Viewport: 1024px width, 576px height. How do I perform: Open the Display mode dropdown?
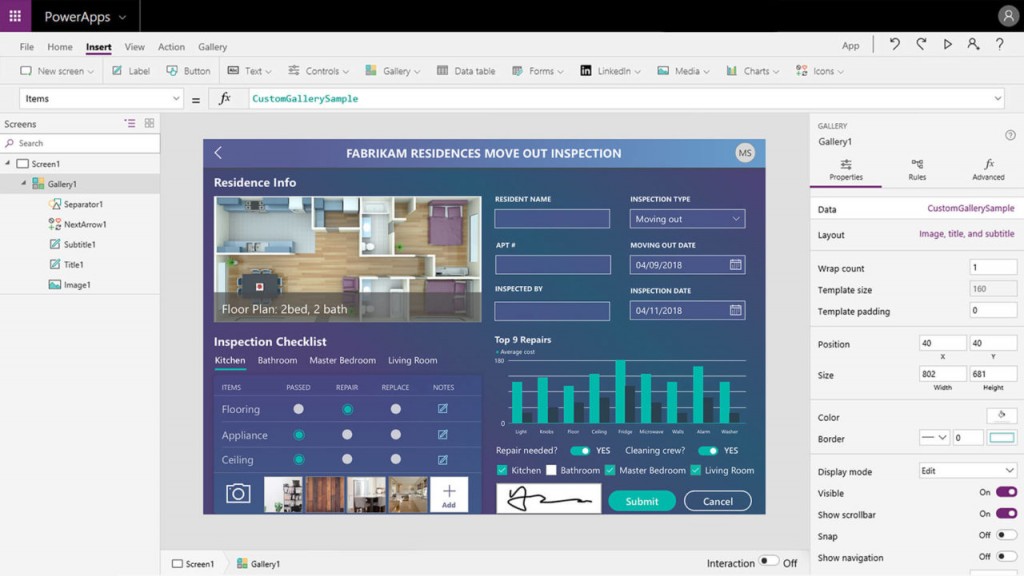(967, 470)
